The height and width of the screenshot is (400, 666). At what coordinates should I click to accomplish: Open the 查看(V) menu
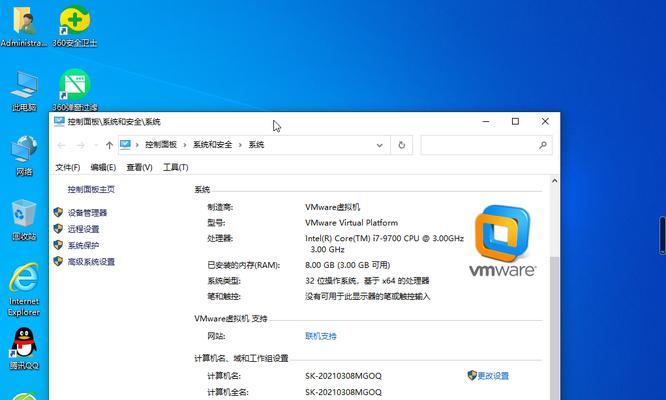click(139, 167)
